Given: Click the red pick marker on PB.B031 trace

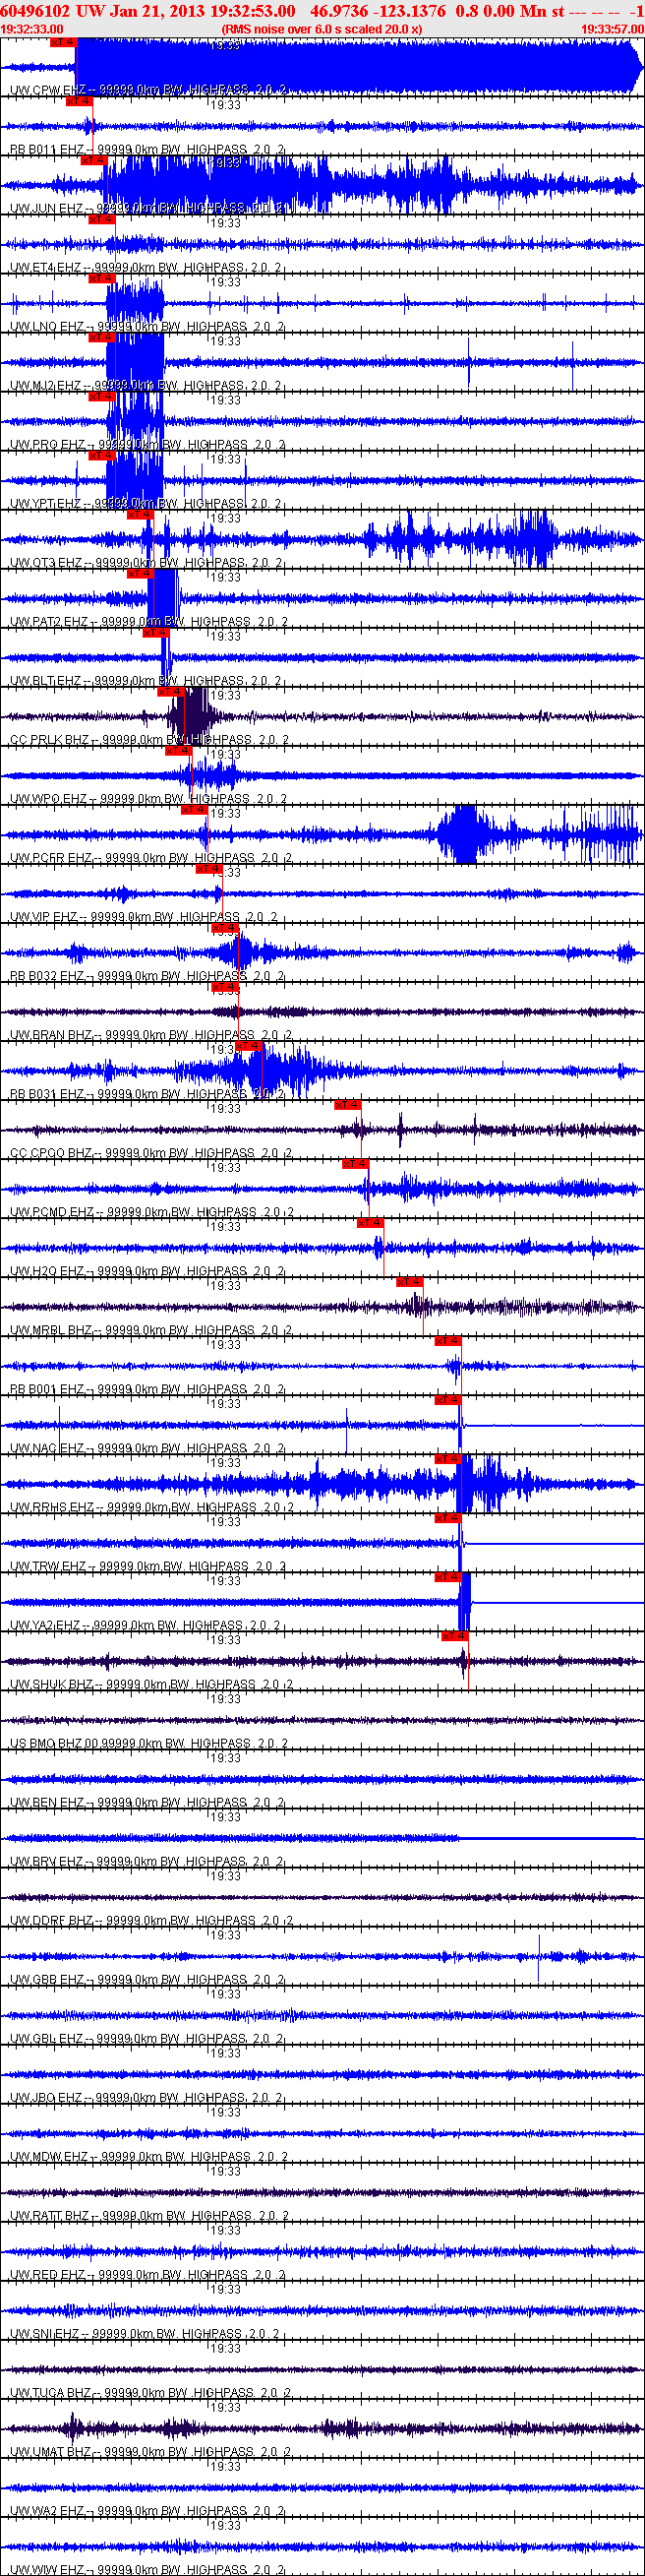Looking at the screenshot, I should click(248, 1045).
